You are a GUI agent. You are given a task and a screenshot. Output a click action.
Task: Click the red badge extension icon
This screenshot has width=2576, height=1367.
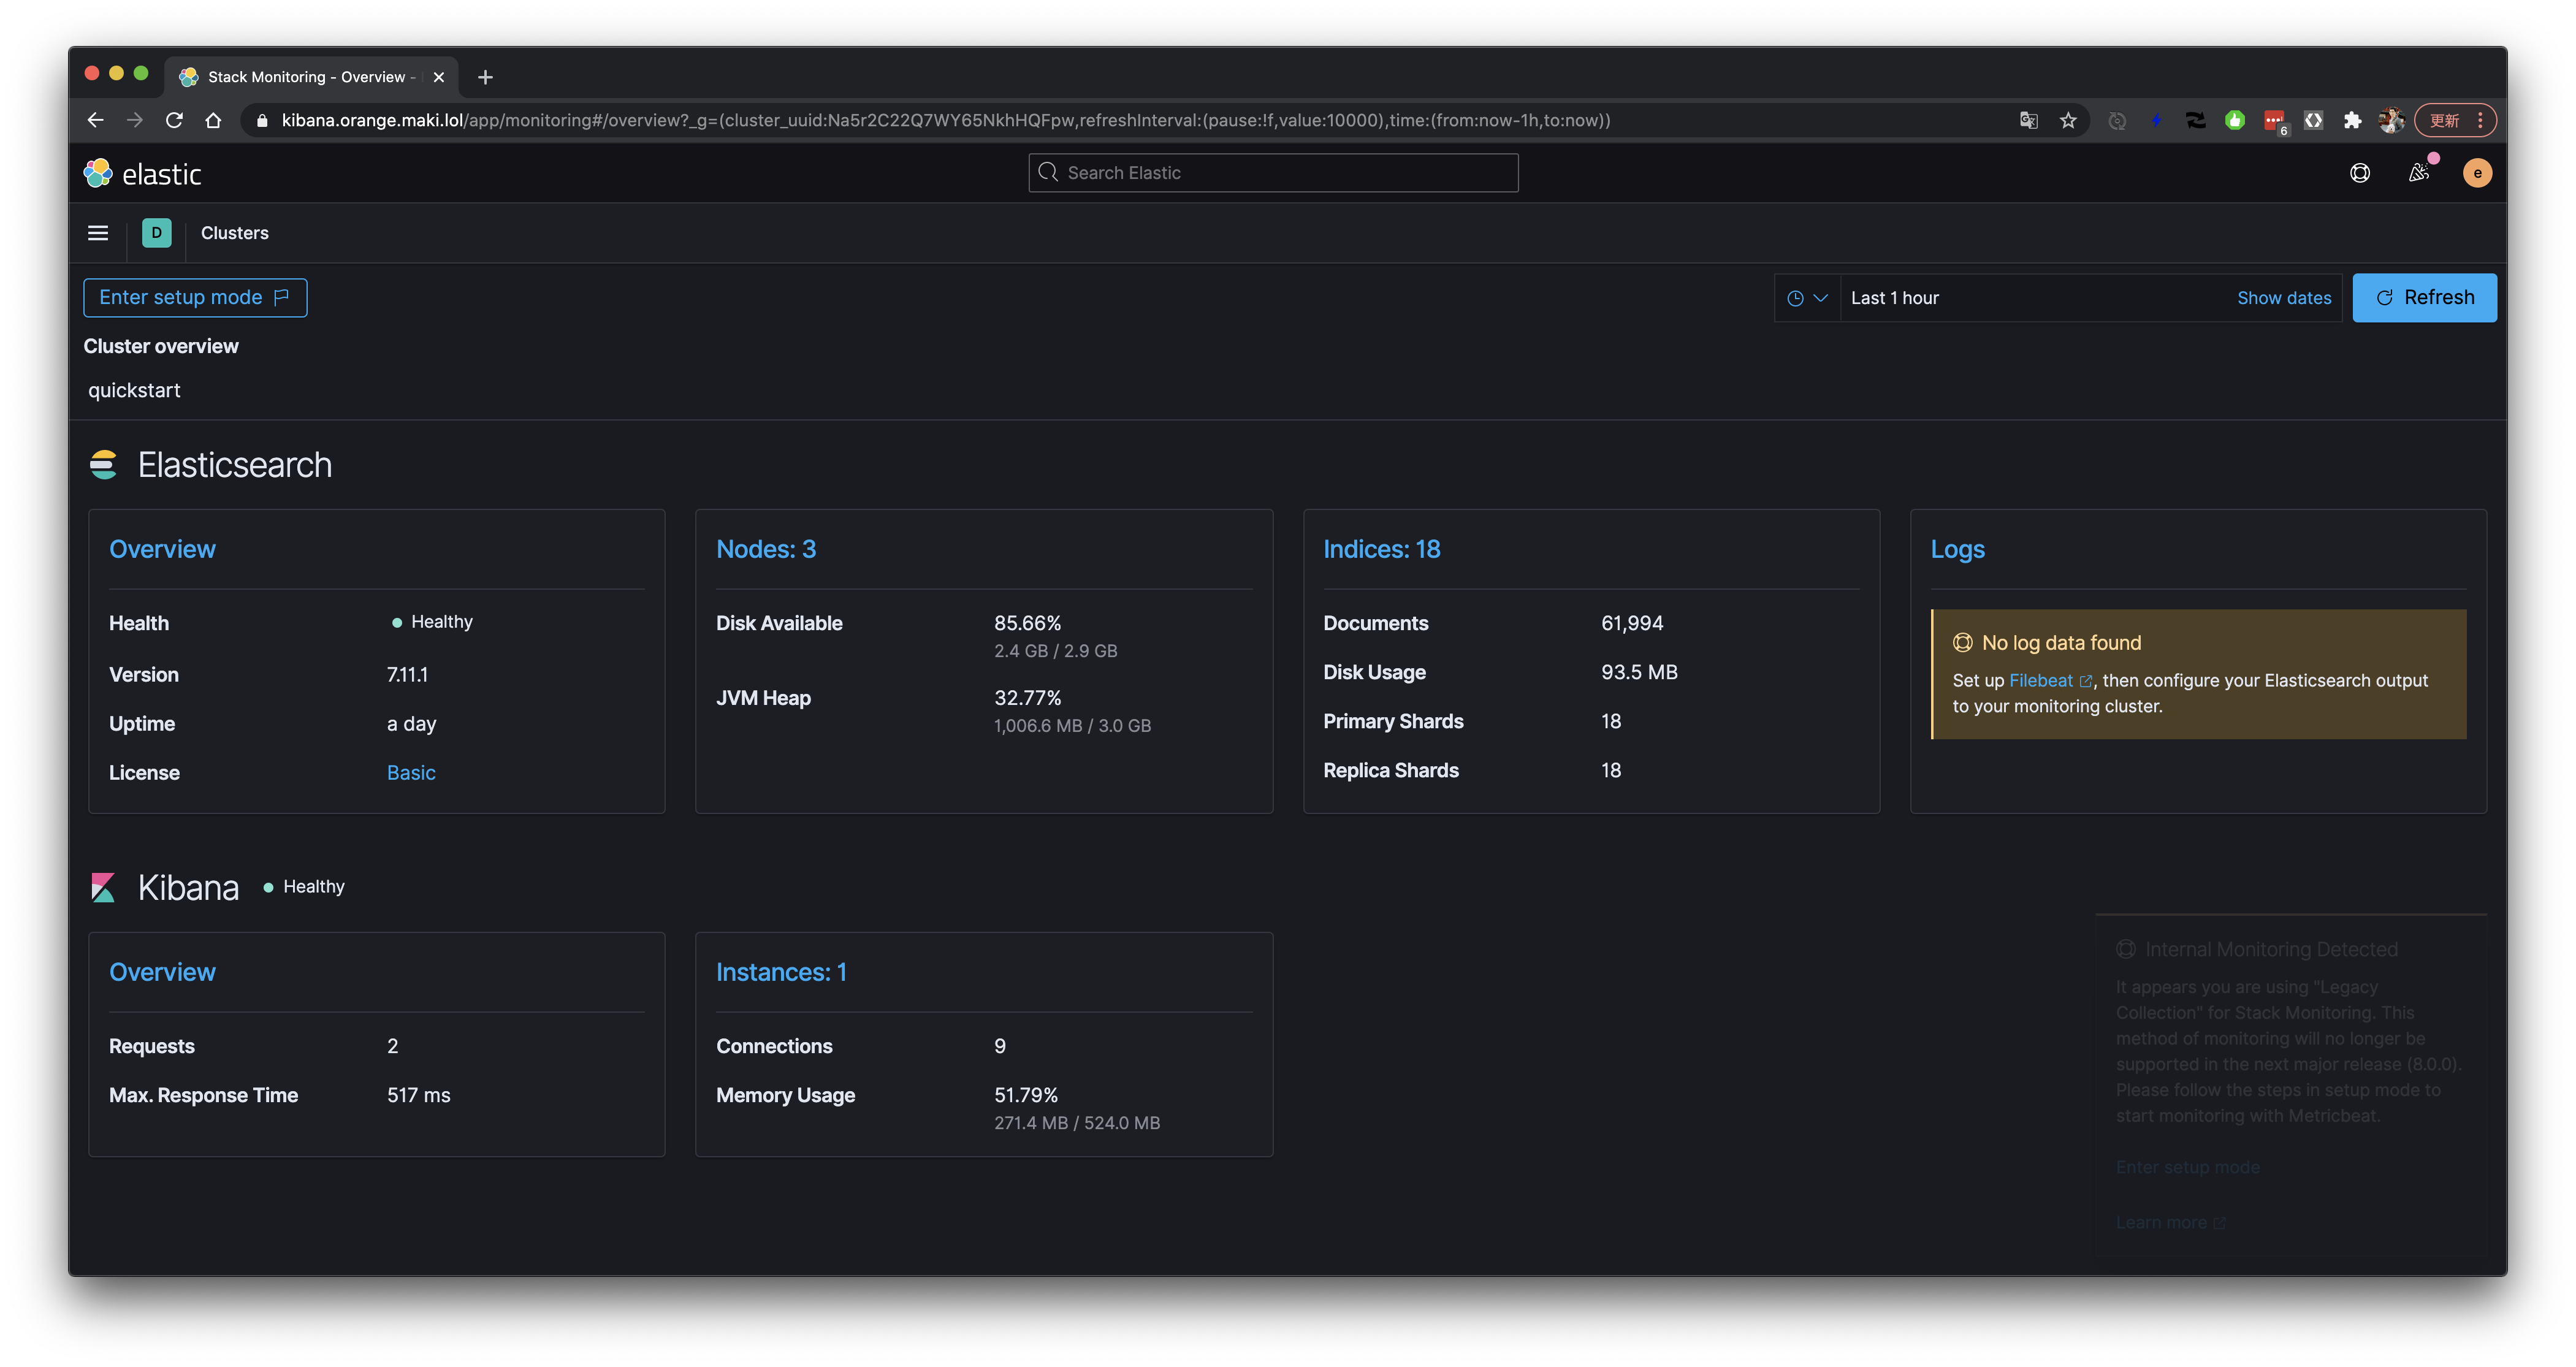(x=2275, y=122)
